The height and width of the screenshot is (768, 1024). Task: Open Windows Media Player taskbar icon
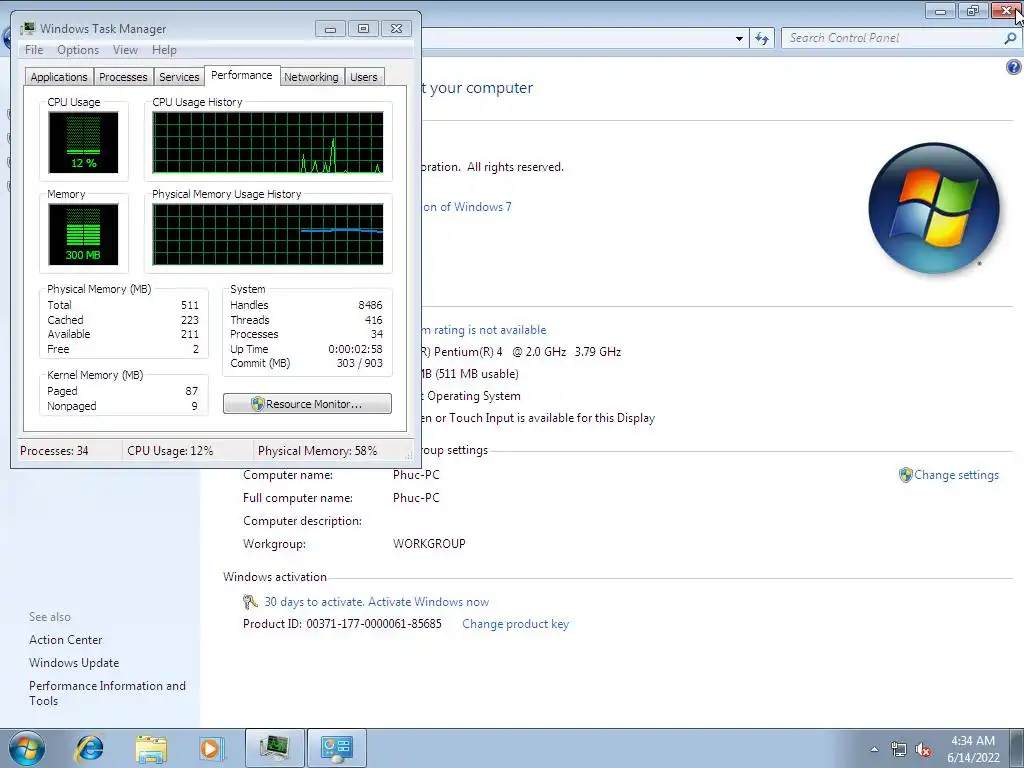point(212,748)
